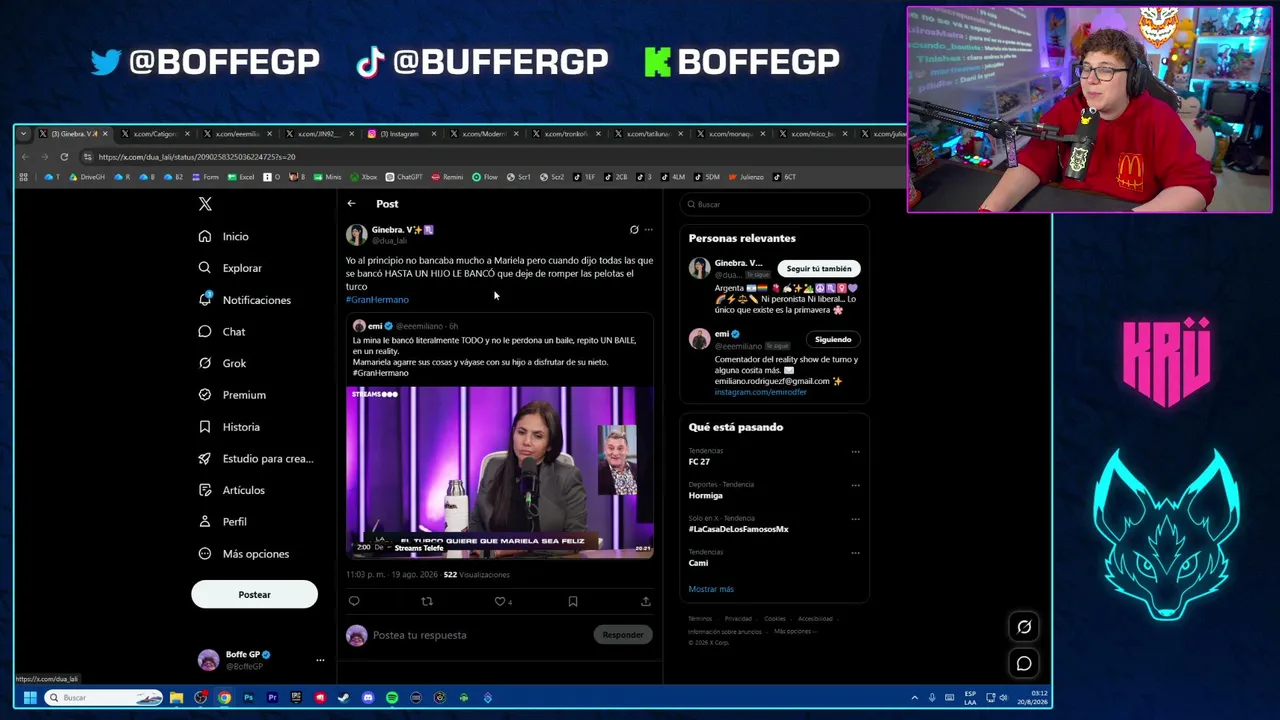Open the Historia clock icon in sidebar

pyautogui.click(x=205, y=427)
